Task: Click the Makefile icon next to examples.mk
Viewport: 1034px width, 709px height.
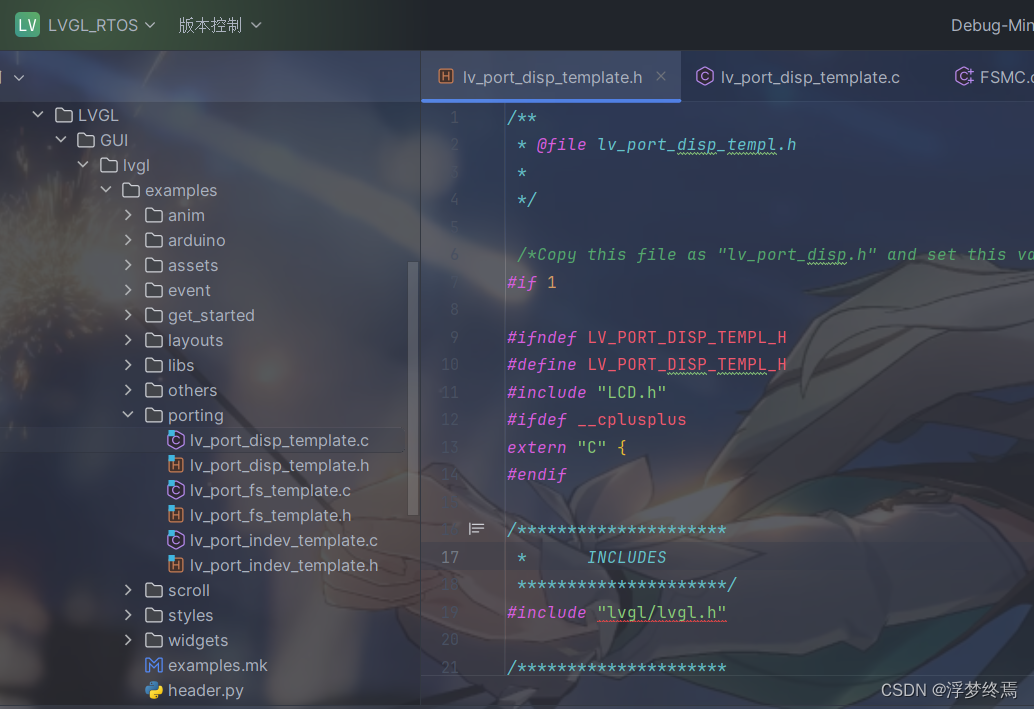Action: [155, 665]
